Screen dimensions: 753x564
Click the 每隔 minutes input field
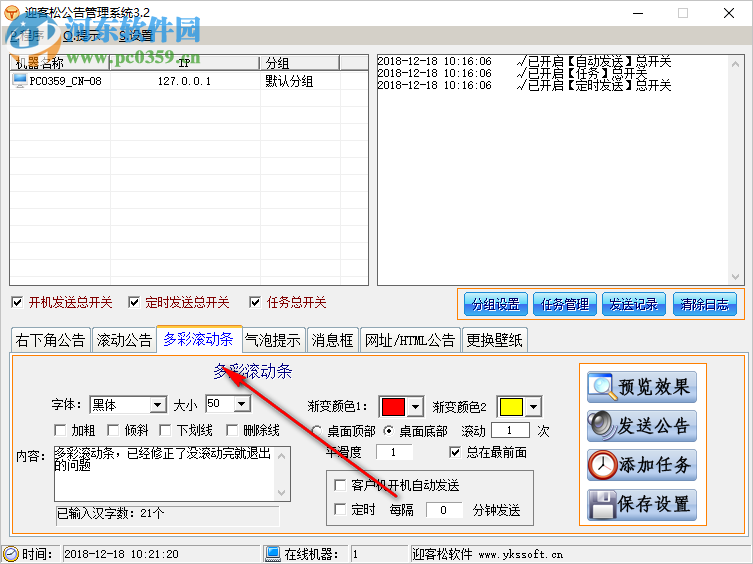point(444,510)
